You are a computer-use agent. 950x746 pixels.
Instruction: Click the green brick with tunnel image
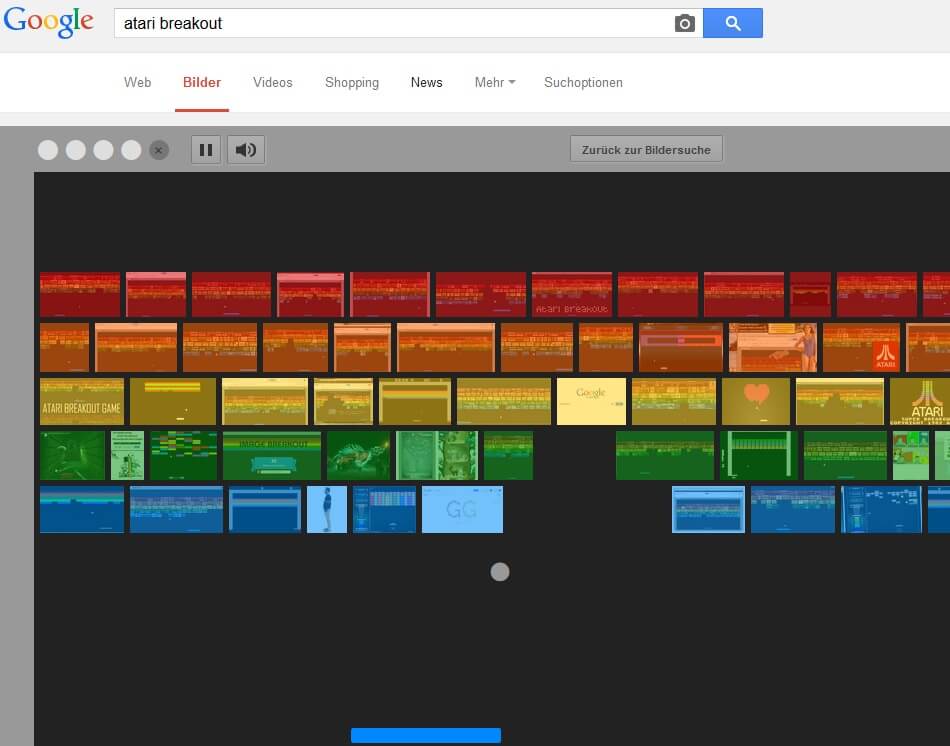72,456
